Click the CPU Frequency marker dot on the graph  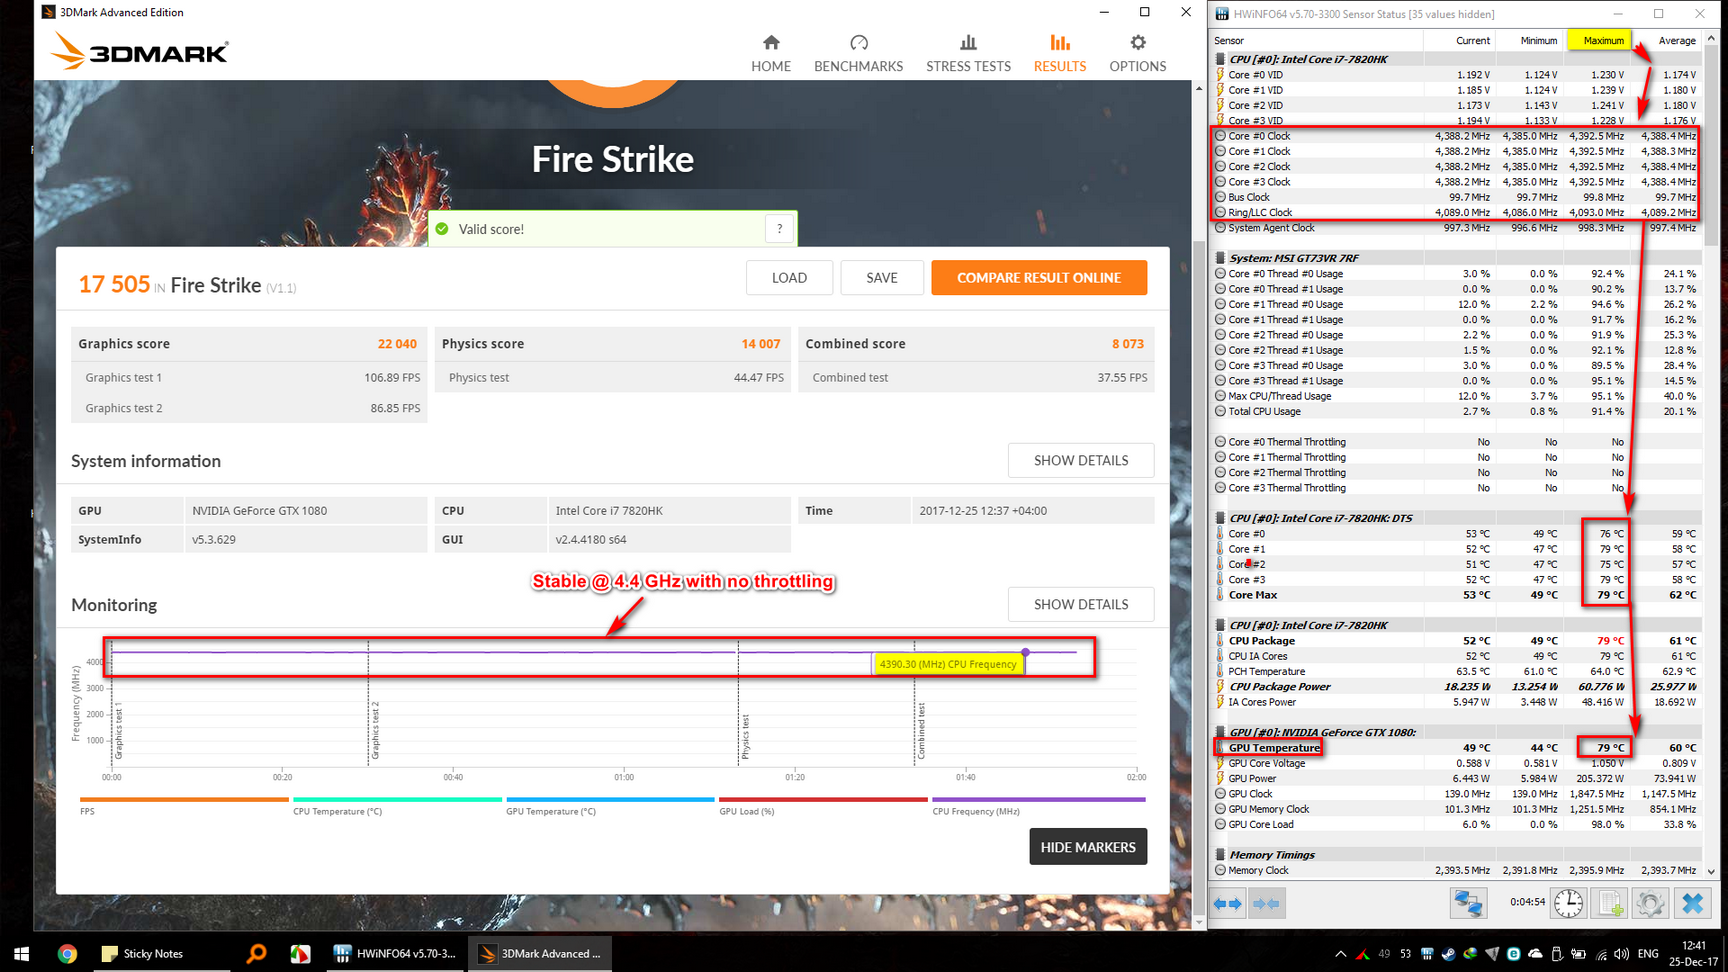[1025, 652]
